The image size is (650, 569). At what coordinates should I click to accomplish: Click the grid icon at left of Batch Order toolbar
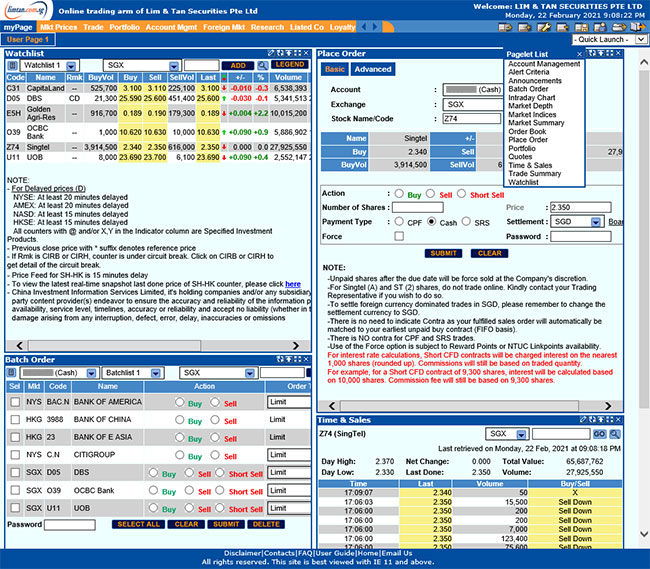[x=12, y=373]
